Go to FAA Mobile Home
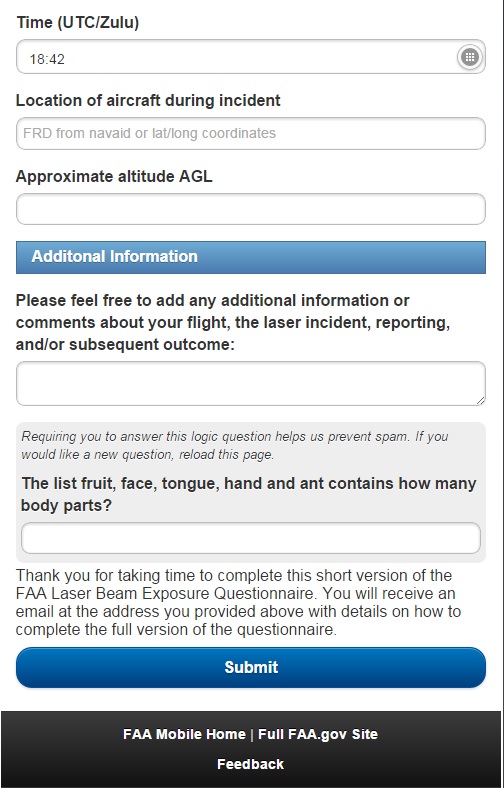Viewport: 504px width, 788px height. coord(184,734)
